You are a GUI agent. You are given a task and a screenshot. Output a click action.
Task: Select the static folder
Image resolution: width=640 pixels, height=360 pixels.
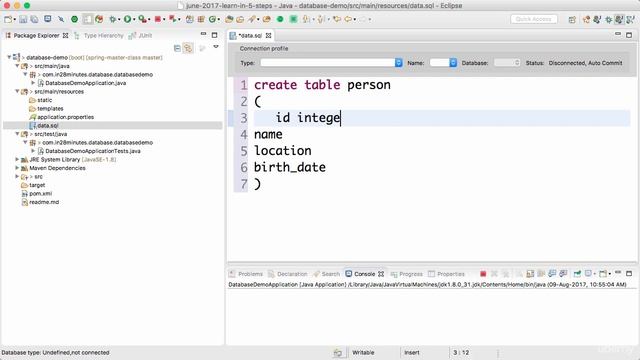(x=44, y=100)
